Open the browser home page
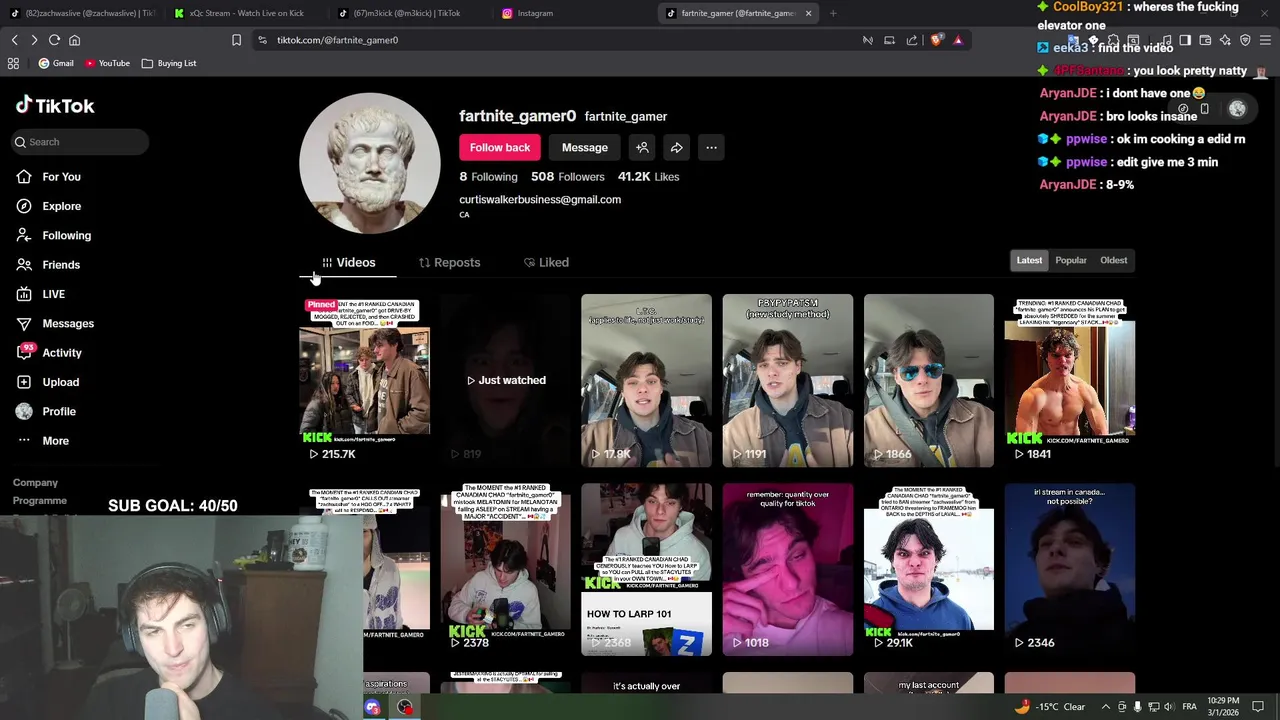This screenshot has width=1280, height=720. [74, 40]
